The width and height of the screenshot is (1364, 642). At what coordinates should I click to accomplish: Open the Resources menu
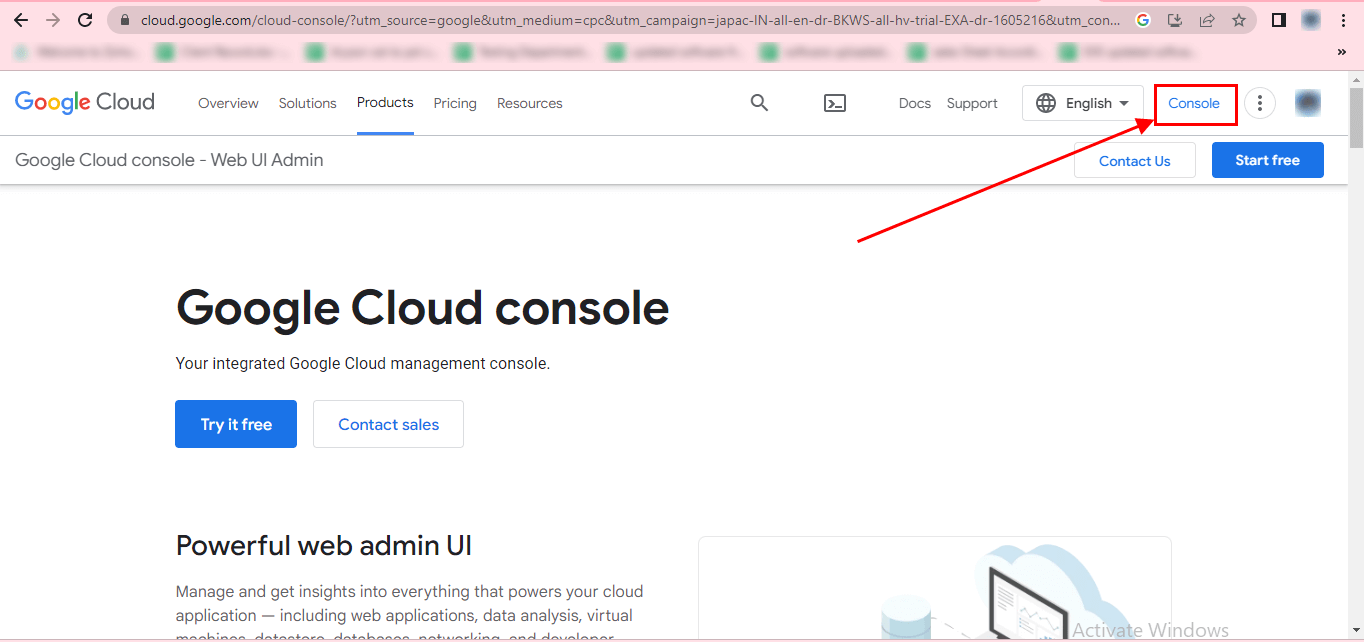click(530, 103)
